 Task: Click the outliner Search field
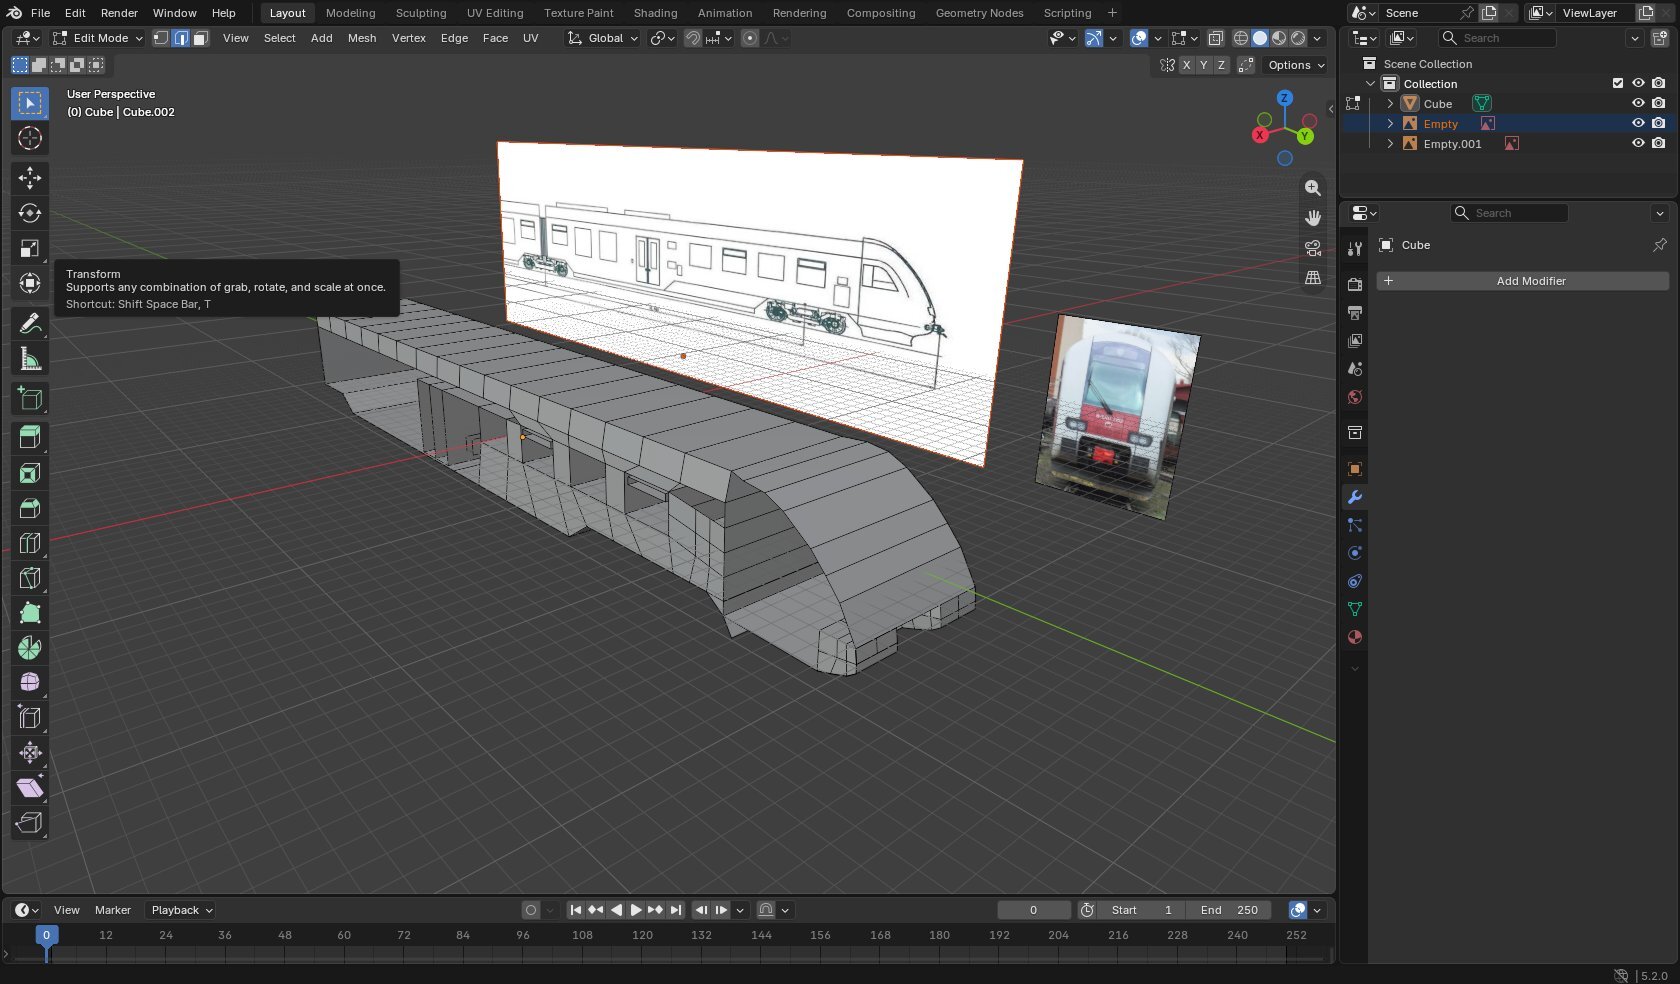pyautogui.click(x=1497, y=38)
